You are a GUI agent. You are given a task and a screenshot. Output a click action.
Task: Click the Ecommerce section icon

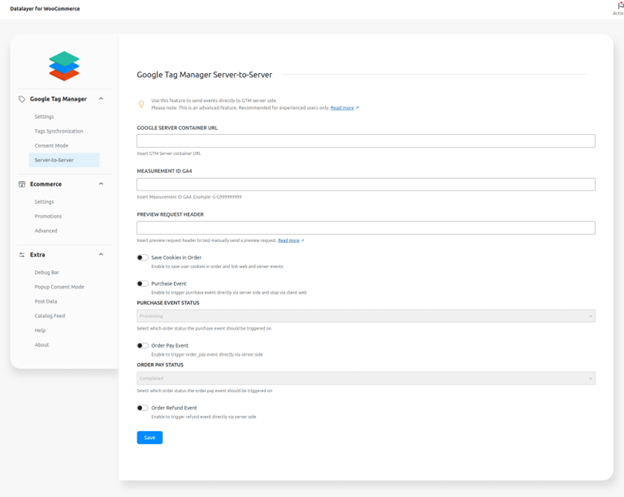click(22, 184)
